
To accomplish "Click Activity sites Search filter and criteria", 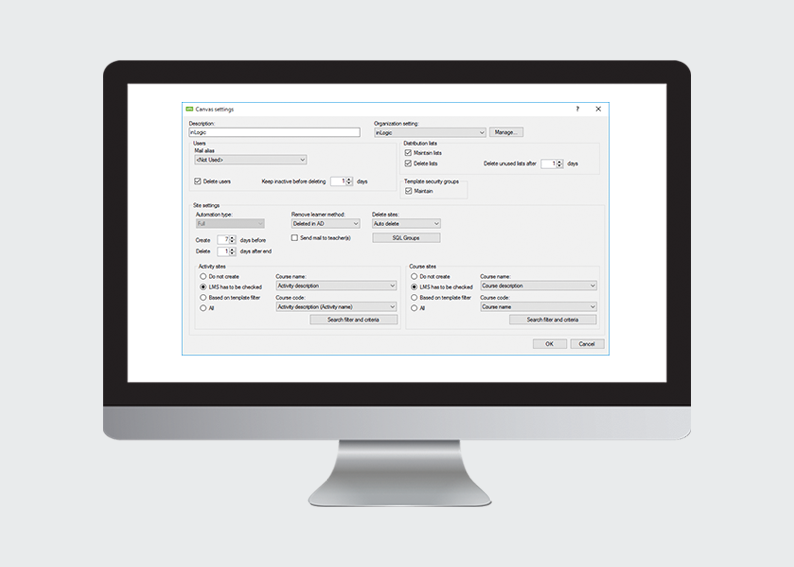I will coord(353,320).
